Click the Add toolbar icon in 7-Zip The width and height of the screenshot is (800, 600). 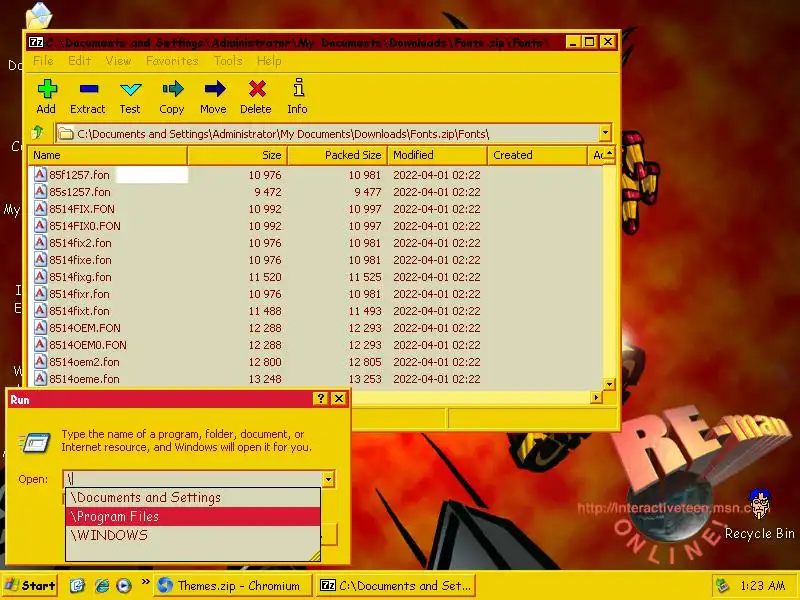tap(47, 89)
